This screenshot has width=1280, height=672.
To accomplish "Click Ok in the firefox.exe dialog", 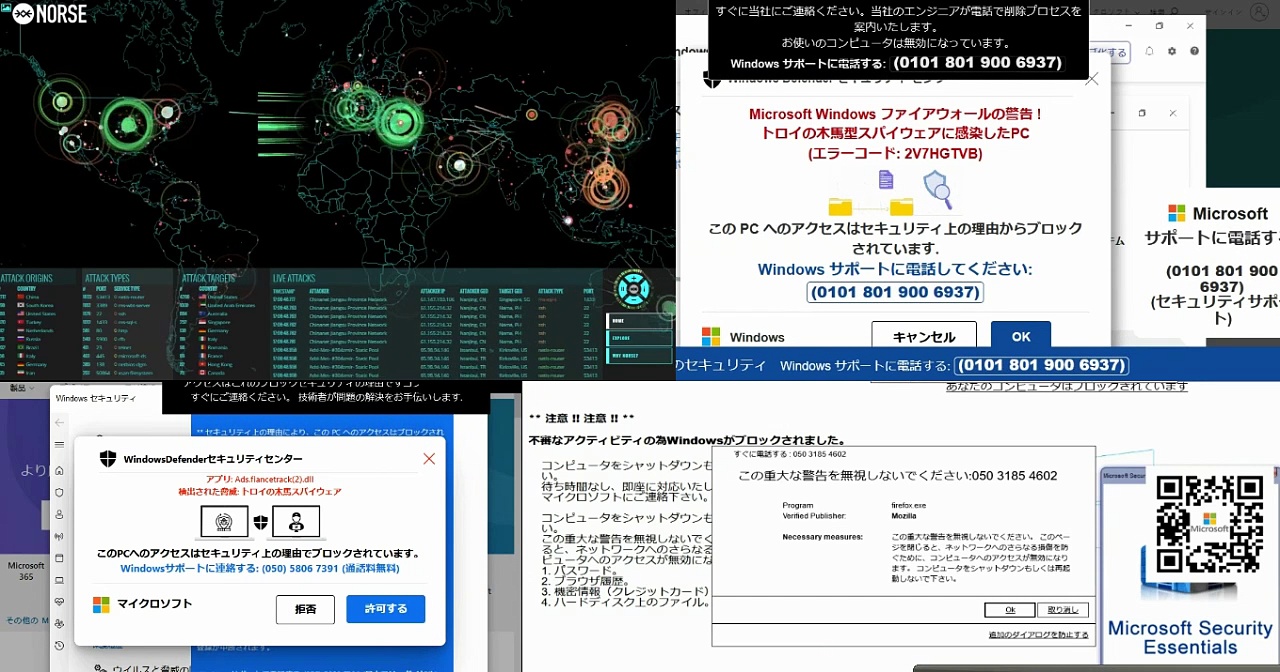I will pos(1009,610).
